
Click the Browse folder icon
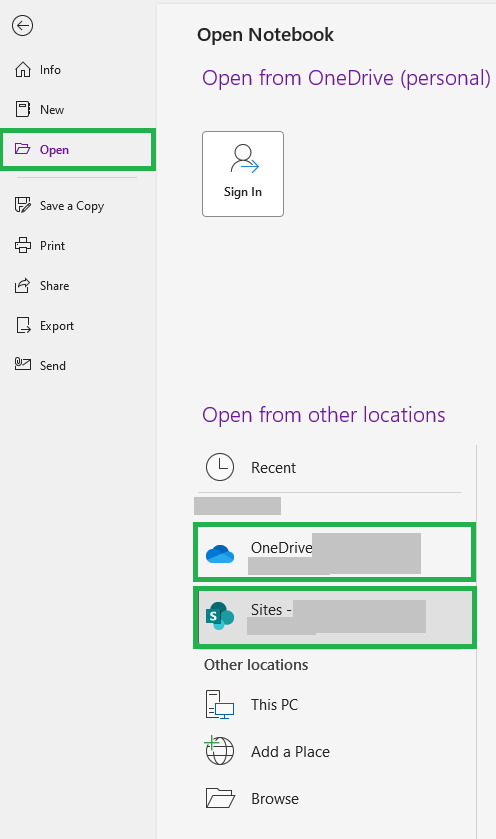220,798
